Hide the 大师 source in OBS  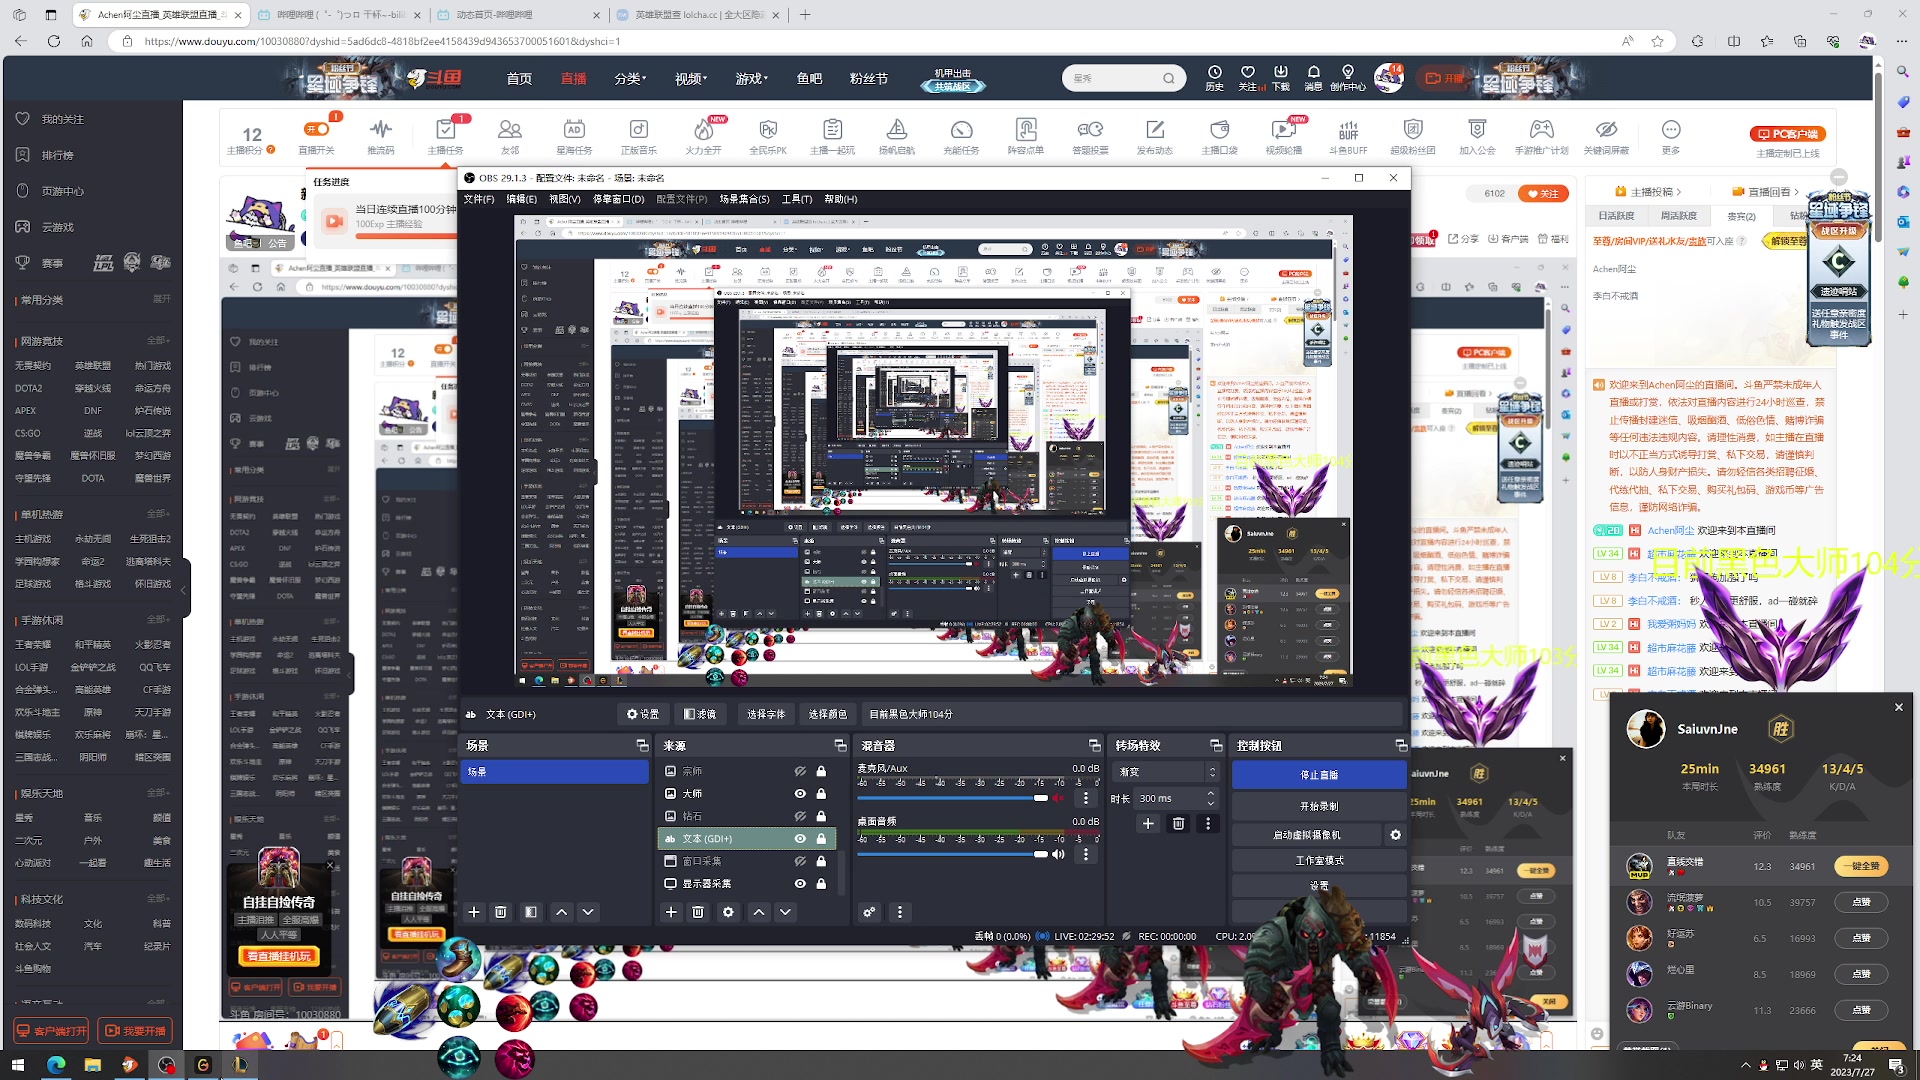[800, 794]
